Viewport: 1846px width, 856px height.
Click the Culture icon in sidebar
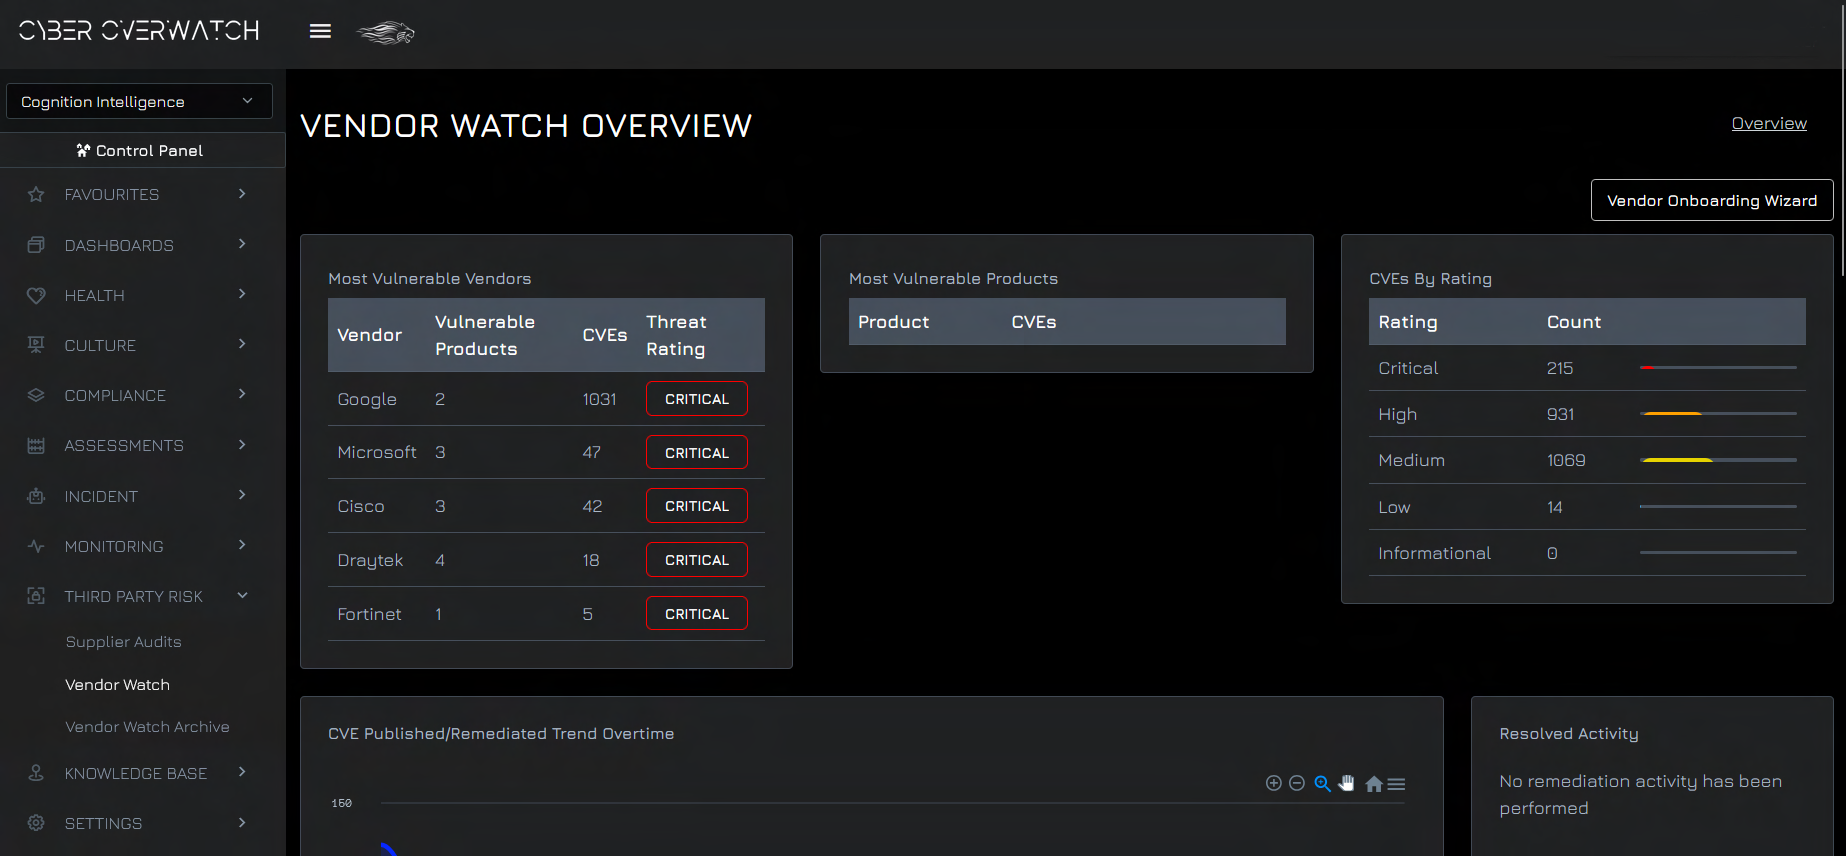coord(36,345)
